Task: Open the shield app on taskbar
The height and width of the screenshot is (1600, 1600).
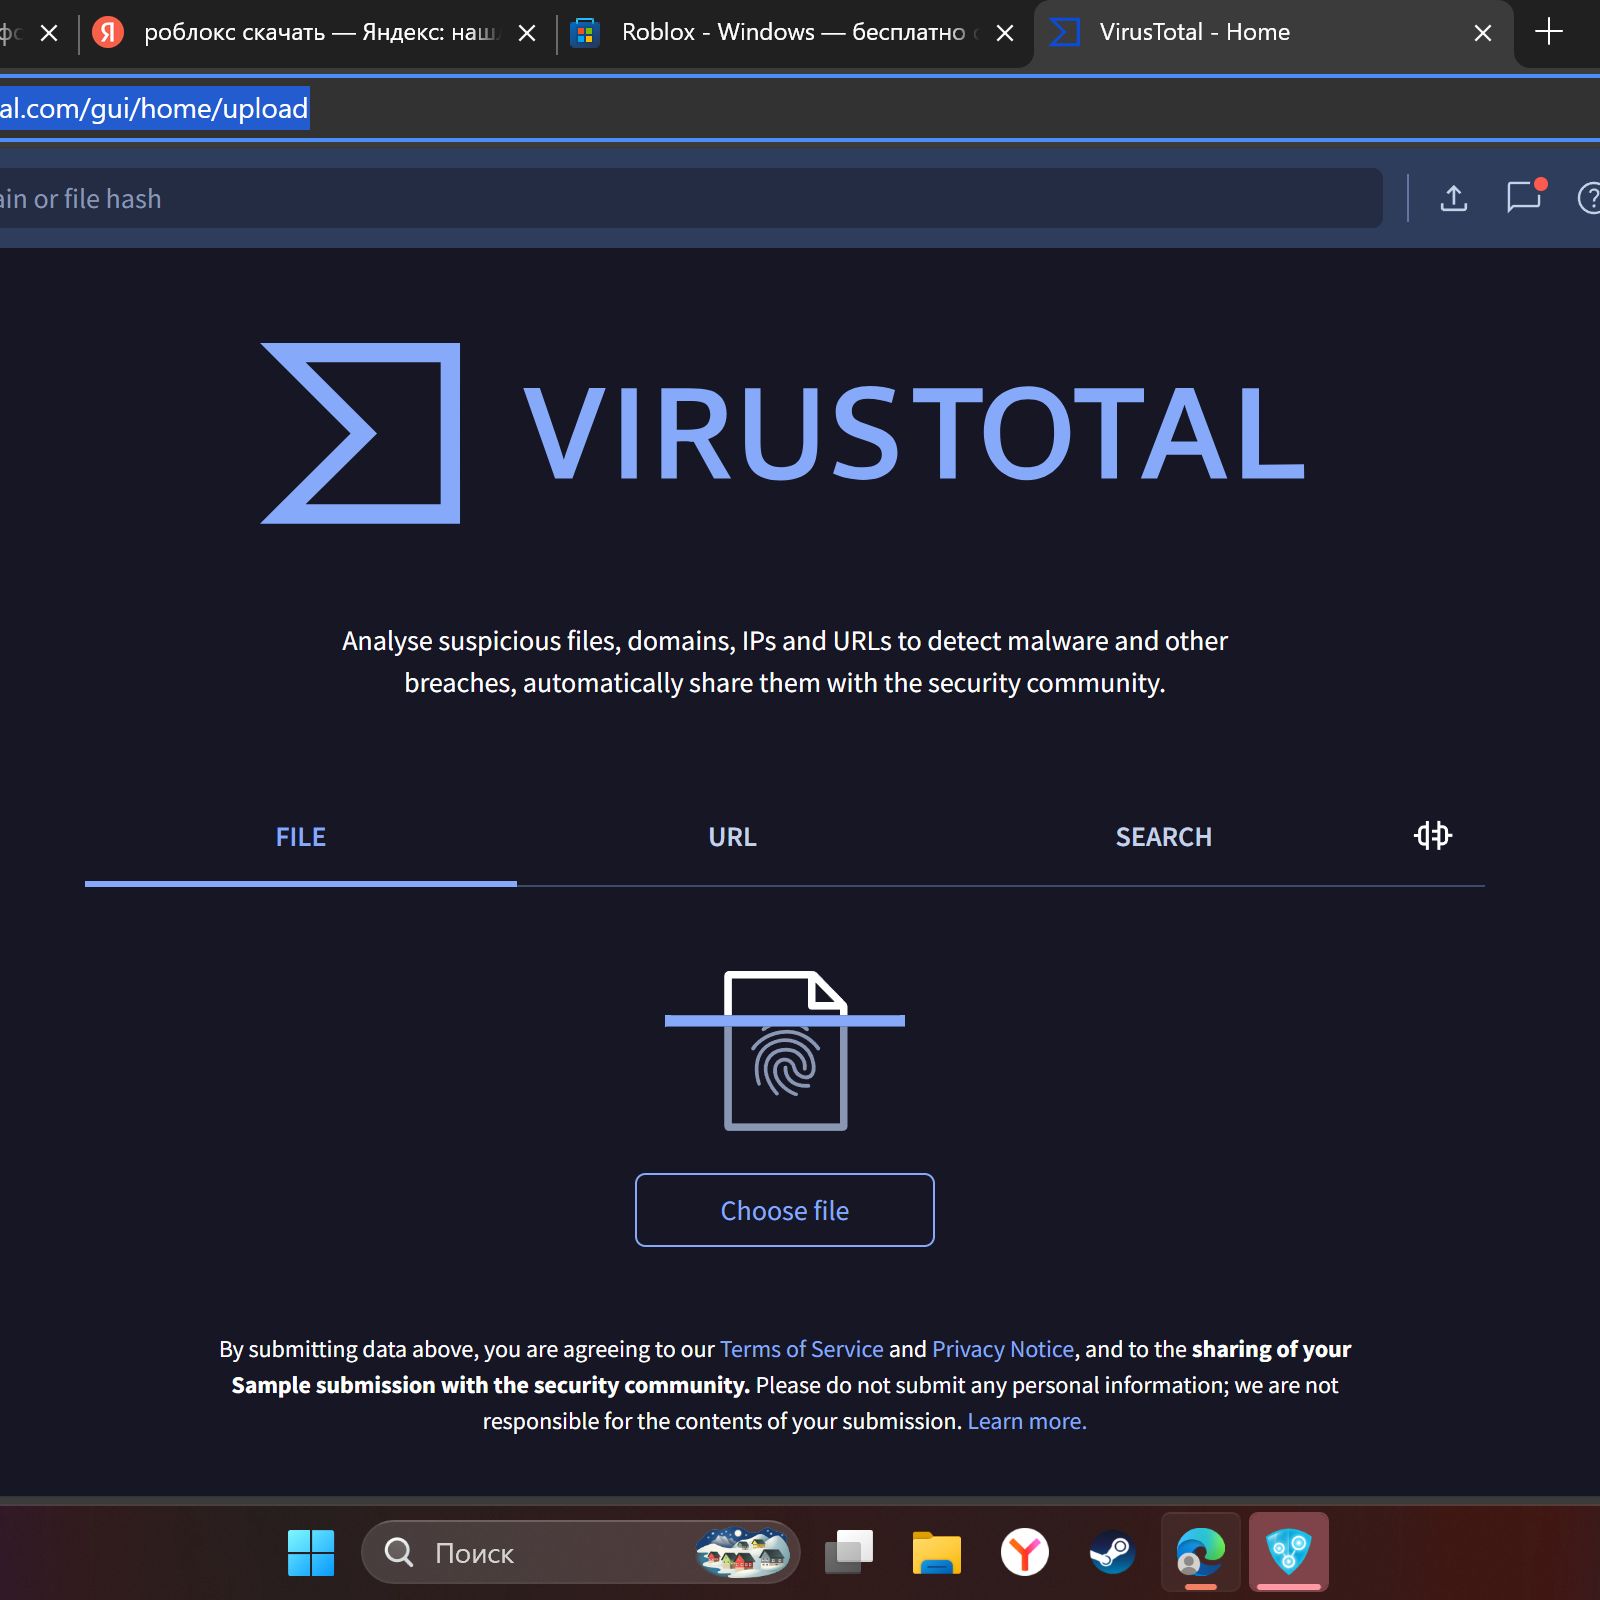Action: pos(1289,1553)
